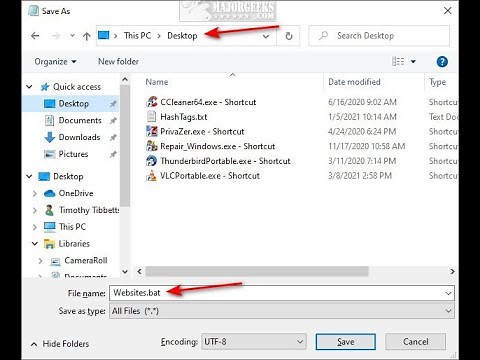Viewport: 480px width, 360px height.
Task: Select CCleaner64.exe - Shortcut icon
Action: [152, 102]
